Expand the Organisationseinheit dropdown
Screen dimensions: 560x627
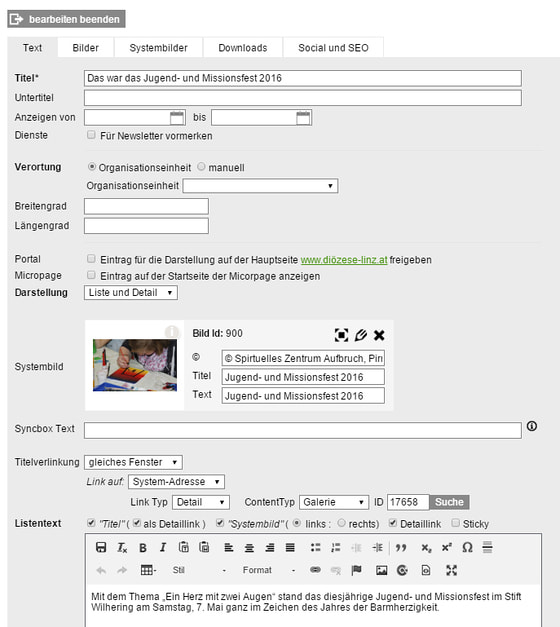tap(260, 186)
